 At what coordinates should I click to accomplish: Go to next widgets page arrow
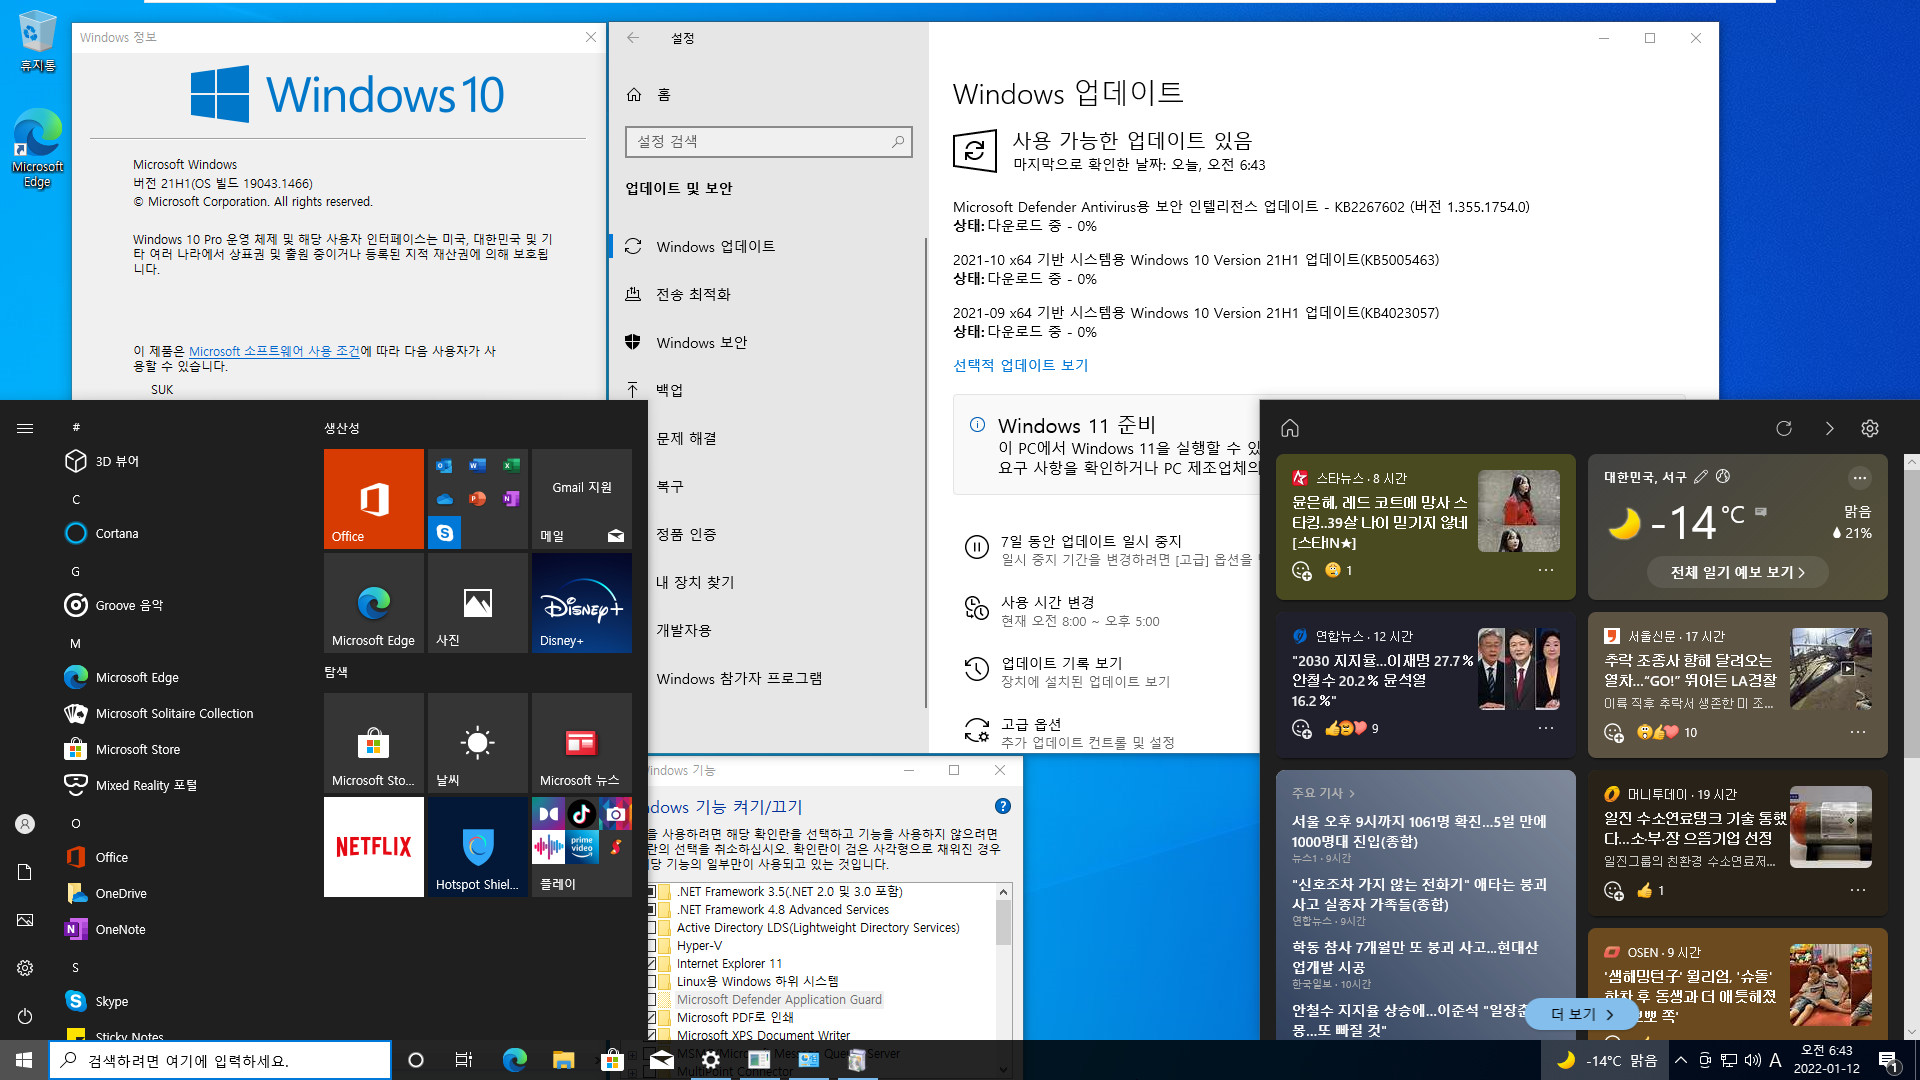[x=1829, y=428]
